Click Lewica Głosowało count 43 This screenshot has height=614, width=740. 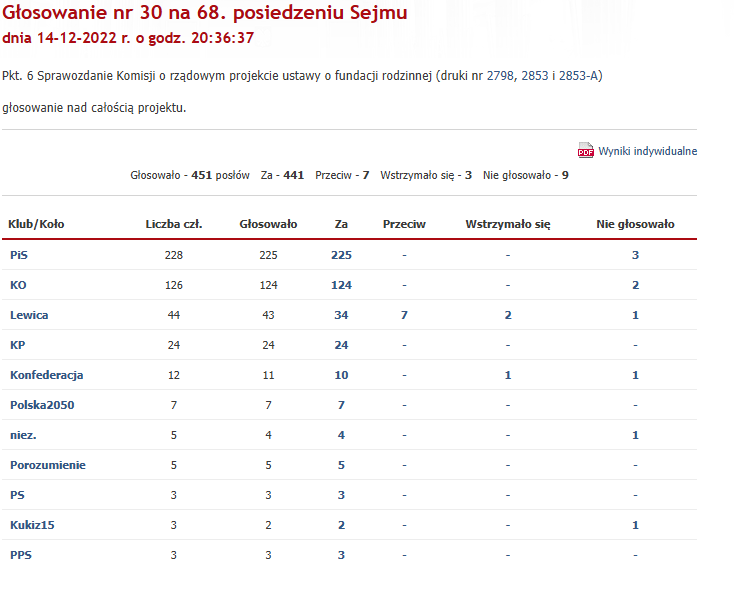[268, 315]
